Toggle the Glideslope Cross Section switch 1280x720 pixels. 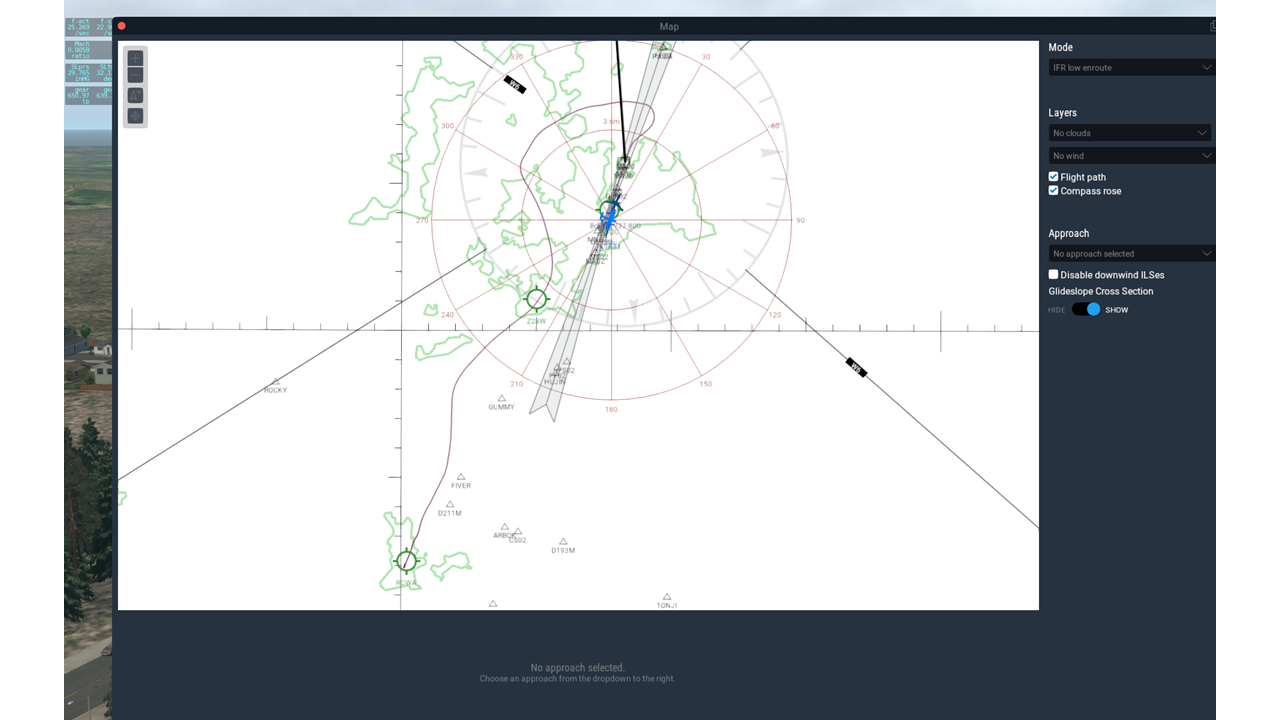pos(1086,310)
